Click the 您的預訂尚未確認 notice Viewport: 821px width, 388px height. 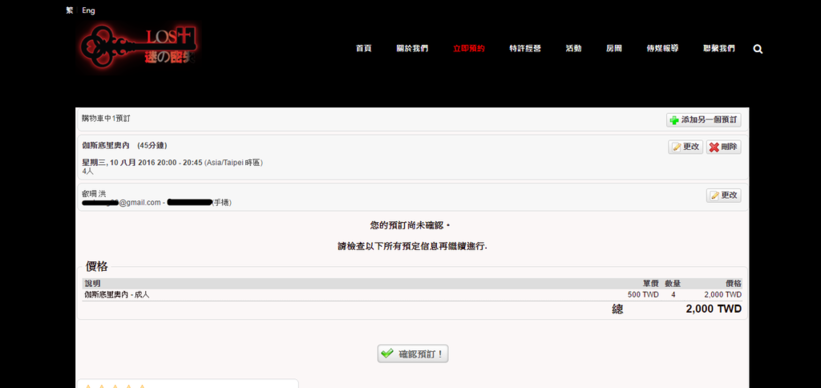[410, 226]
